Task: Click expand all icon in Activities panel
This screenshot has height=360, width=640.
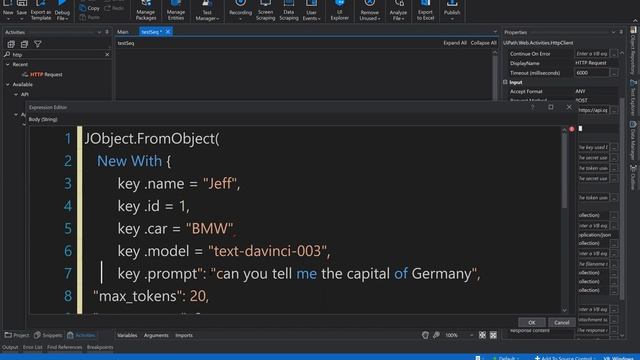Action: pyautogui.click(x=11, y=44)
